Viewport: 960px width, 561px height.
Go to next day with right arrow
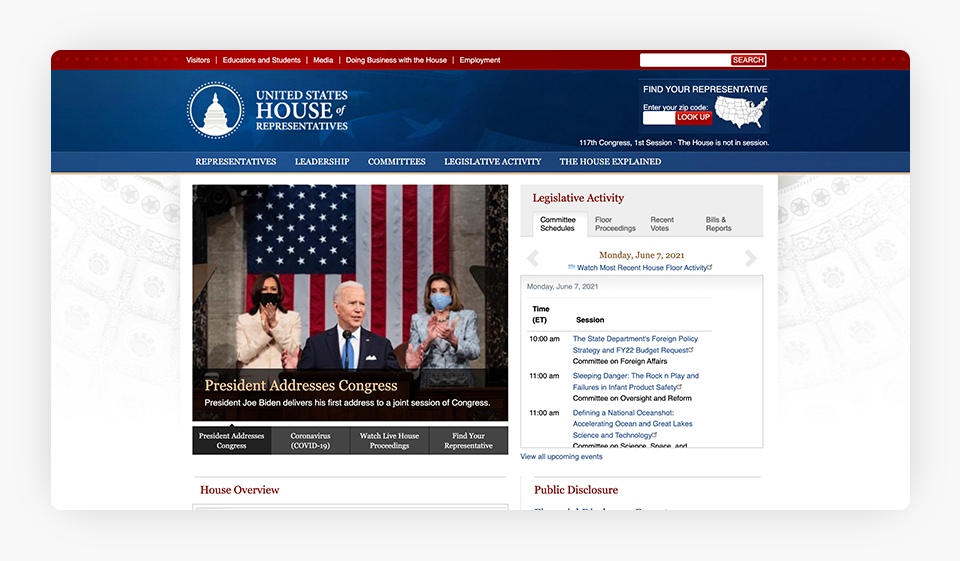(751, 259)
